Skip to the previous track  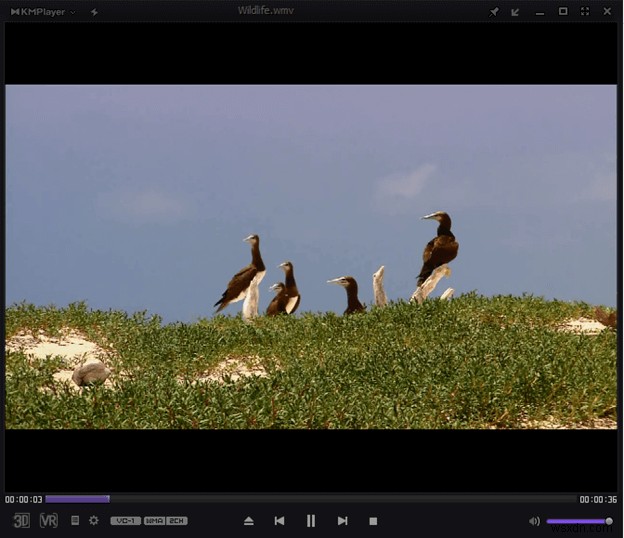(x=280, y=521)
